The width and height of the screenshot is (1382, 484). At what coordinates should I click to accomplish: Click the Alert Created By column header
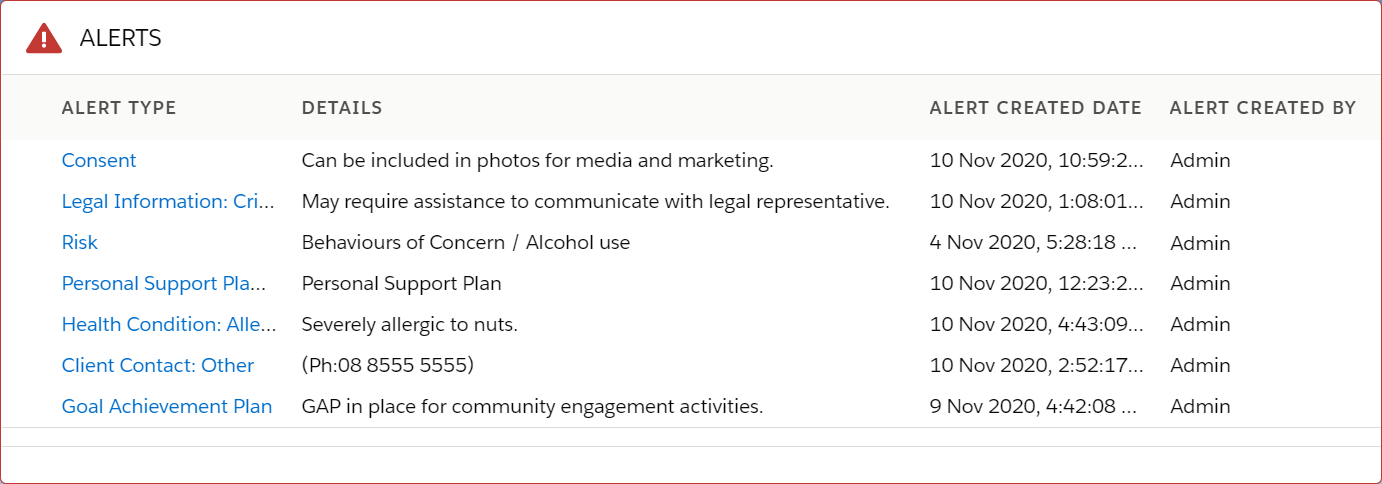click(1263, 108)
